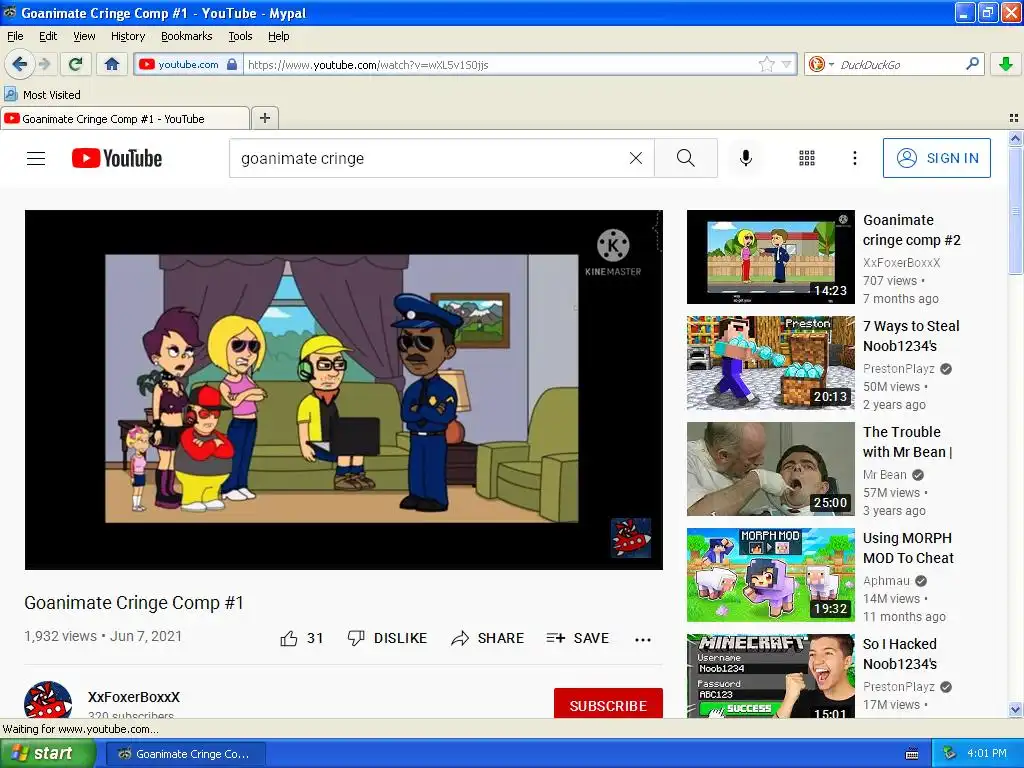Open the Using MORPH MOD To Cheat thumbnail
The image size is (1024, 768).
pyautogui.click(x=771, y=575)
